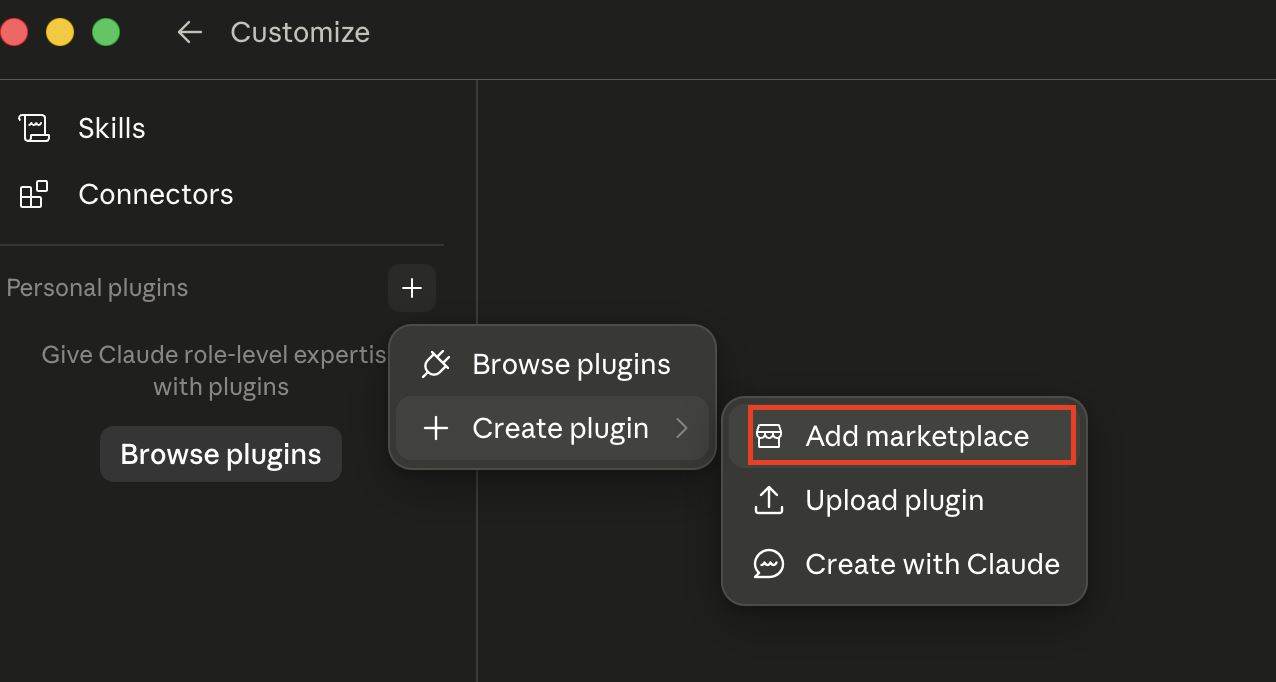The width and height of the screenshot is (1276, 682).
Task: Click the plus icon beside Create plugin
Action: [x=436, y=428]
